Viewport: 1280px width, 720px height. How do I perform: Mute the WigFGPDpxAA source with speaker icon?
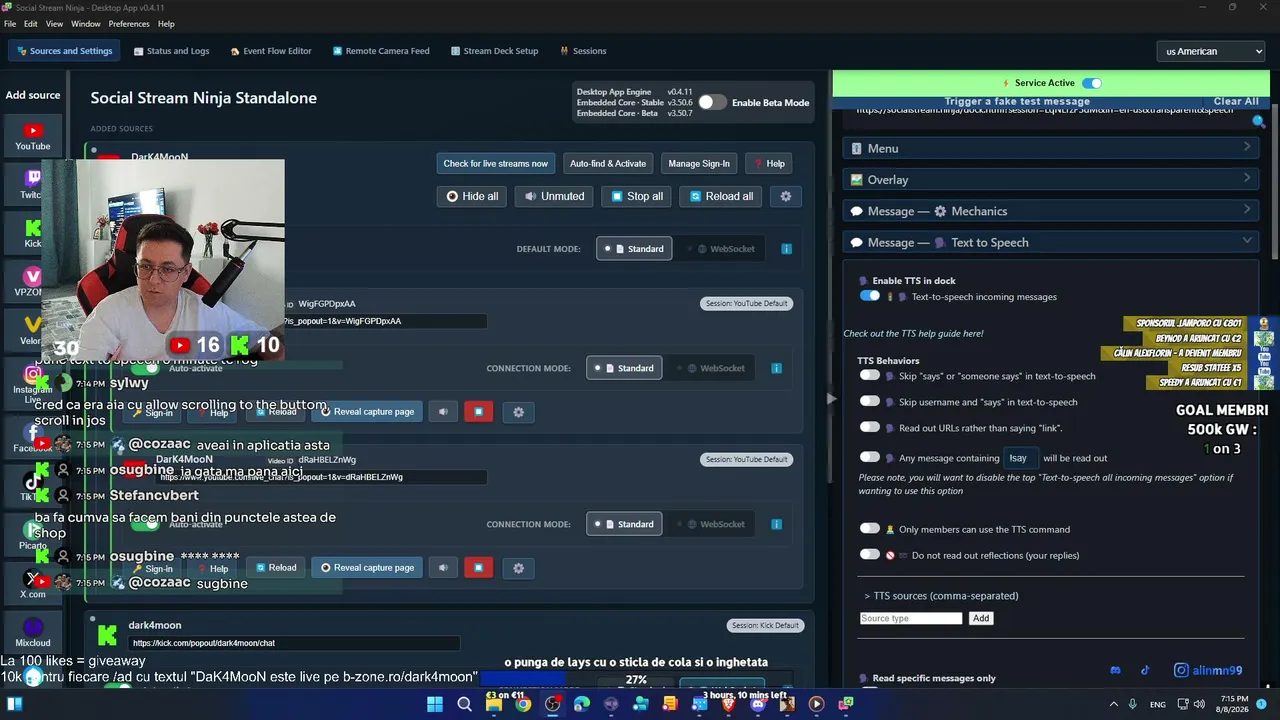[443, 412]
